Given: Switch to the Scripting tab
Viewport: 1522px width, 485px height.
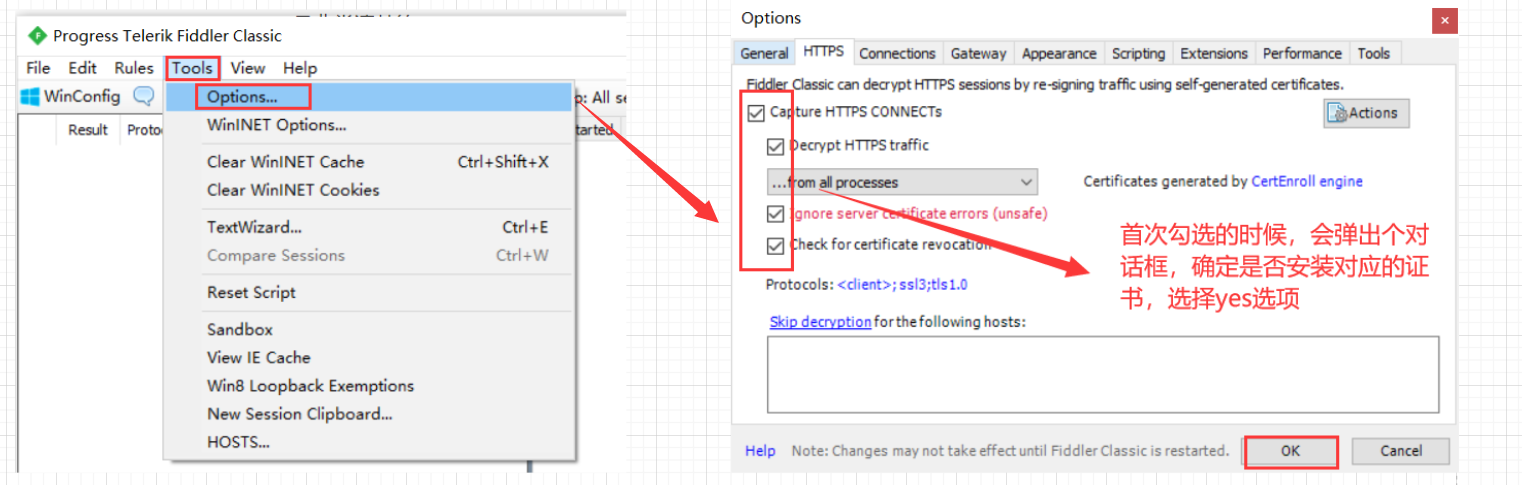Looking at the screenshot, I should [1138, 54].
